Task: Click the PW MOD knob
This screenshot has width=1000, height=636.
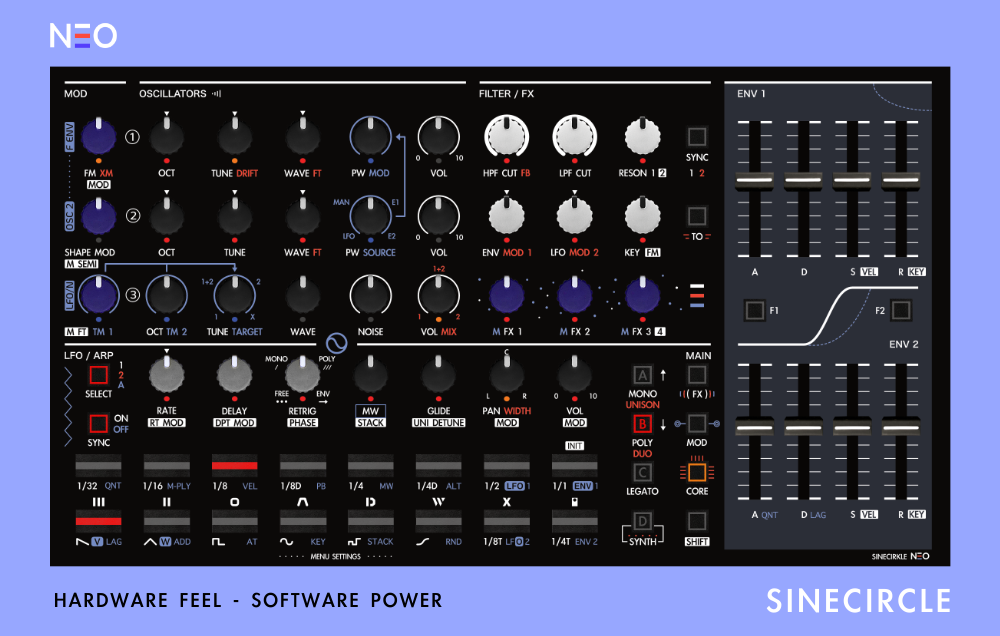Action: tap(371, 136)
